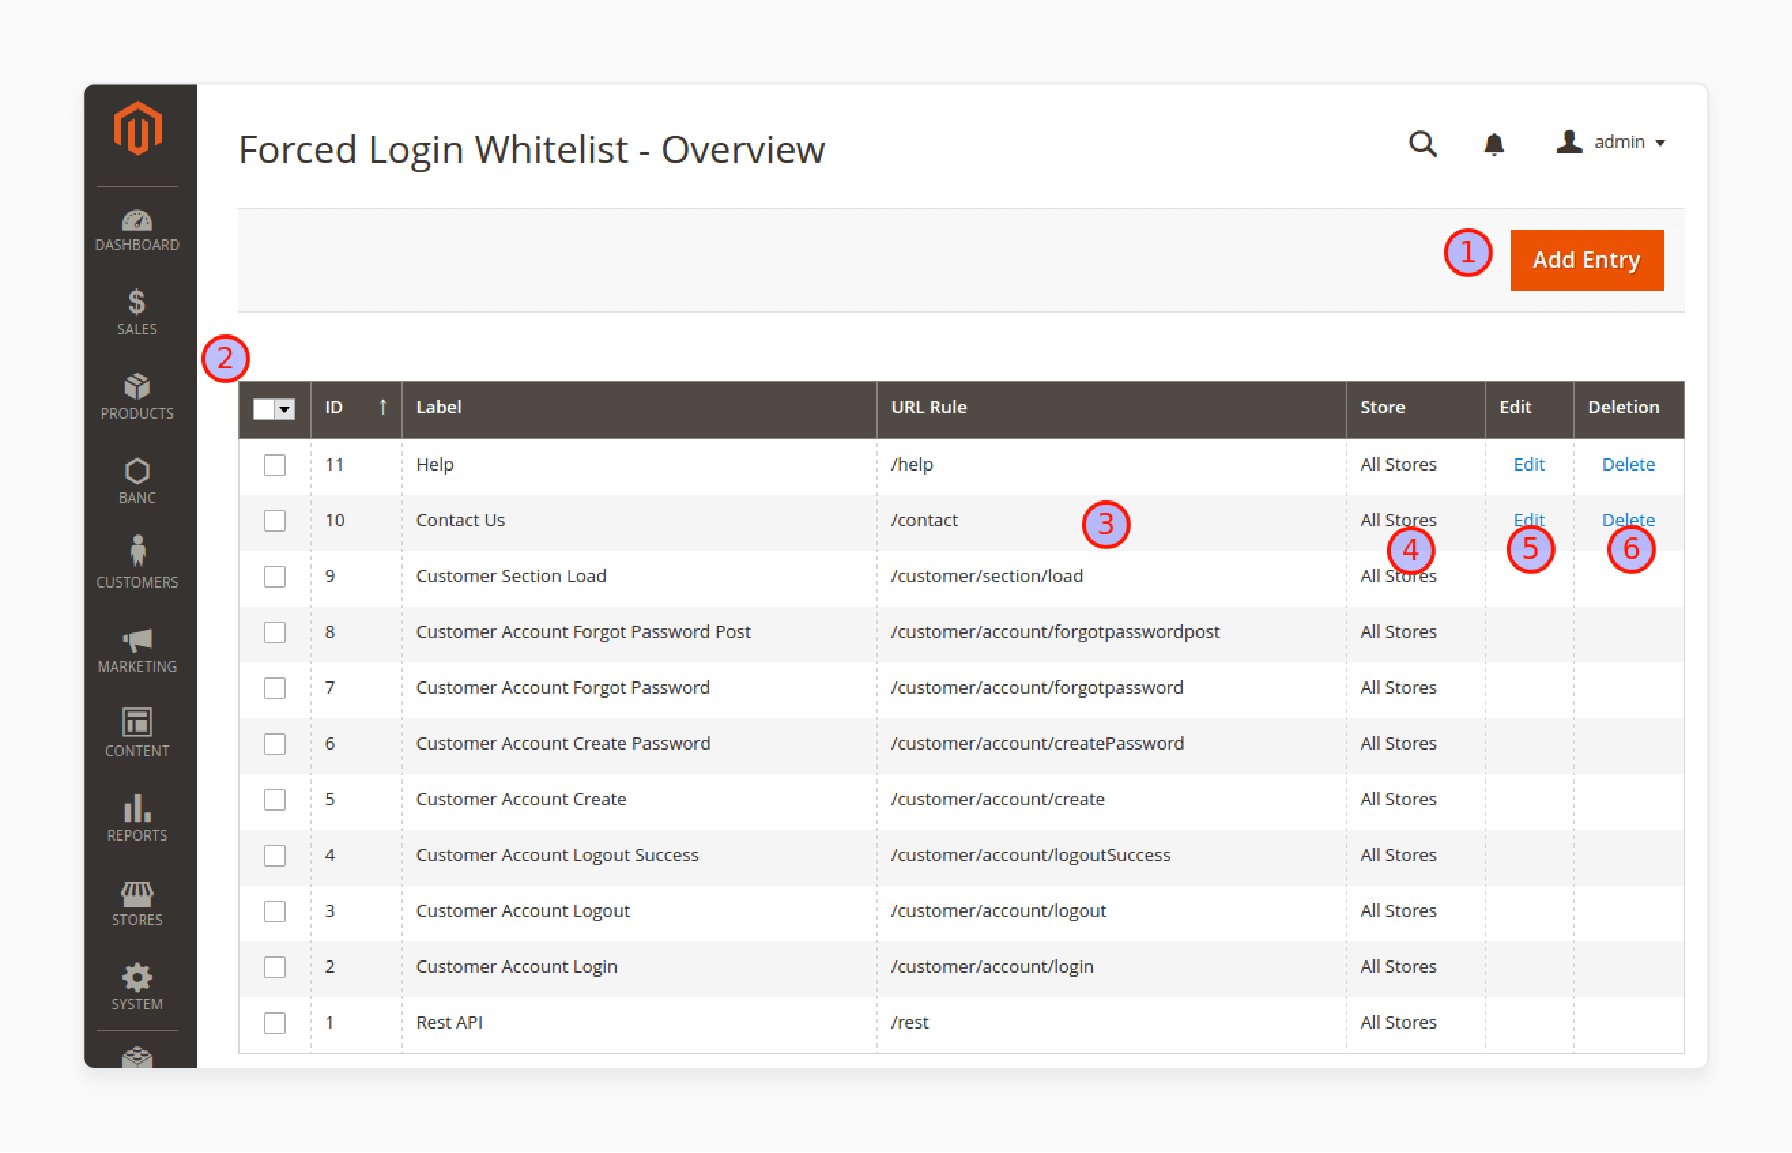The image size is (1792, 1153).
Task: Open the select-all mass action dropdown
Action: point(274,409)
